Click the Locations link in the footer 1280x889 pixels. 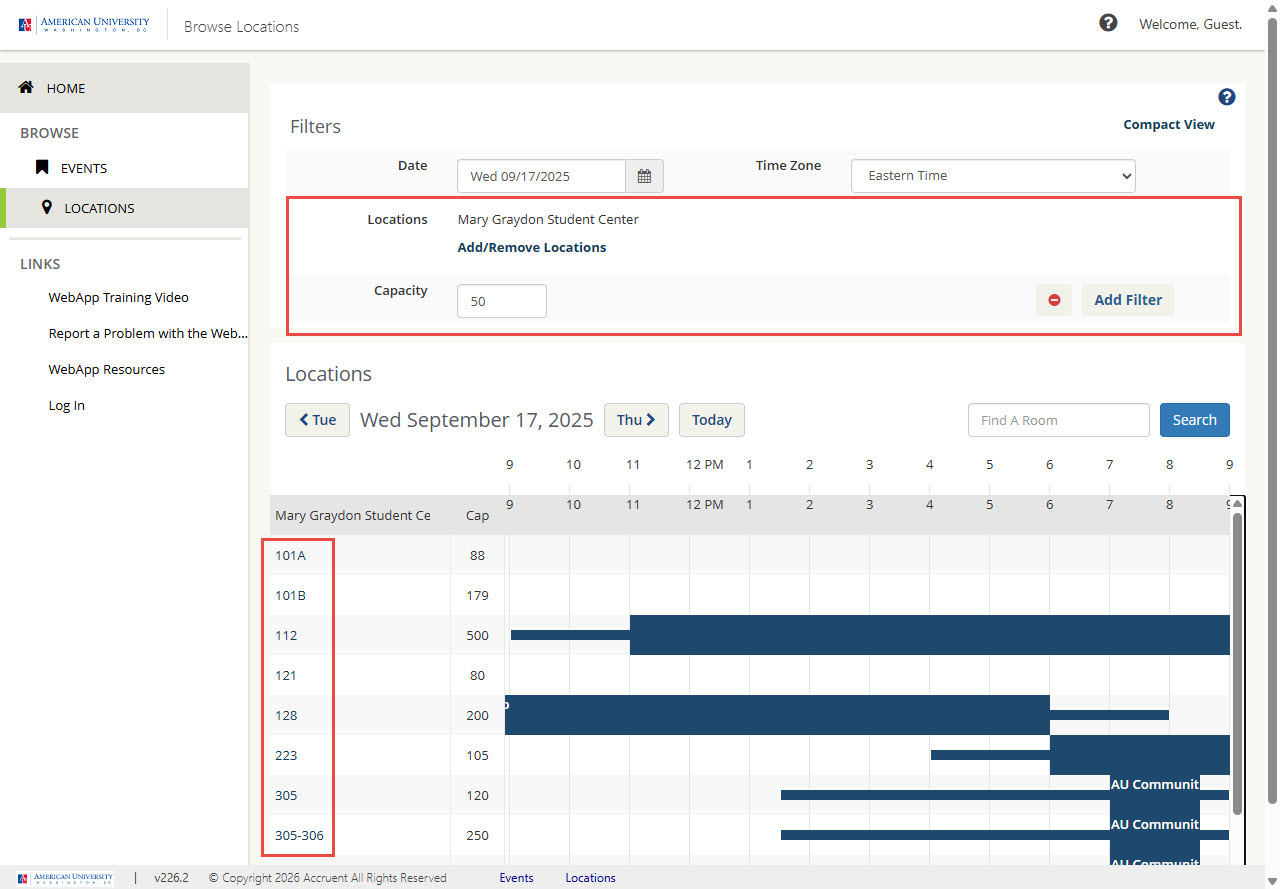coord(590,878)
